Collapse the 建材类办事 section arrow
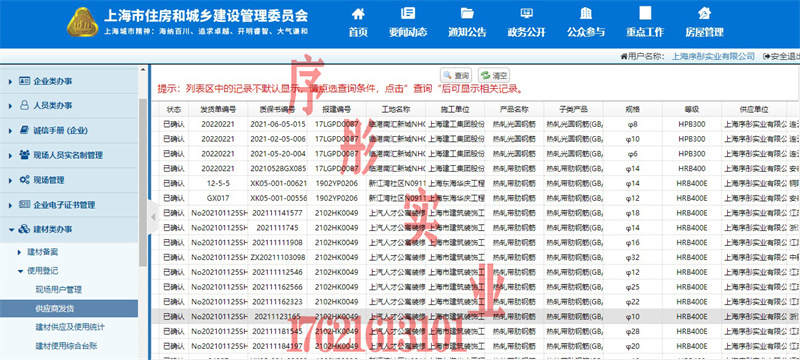800x360 pixels. [x=11, y=230]
